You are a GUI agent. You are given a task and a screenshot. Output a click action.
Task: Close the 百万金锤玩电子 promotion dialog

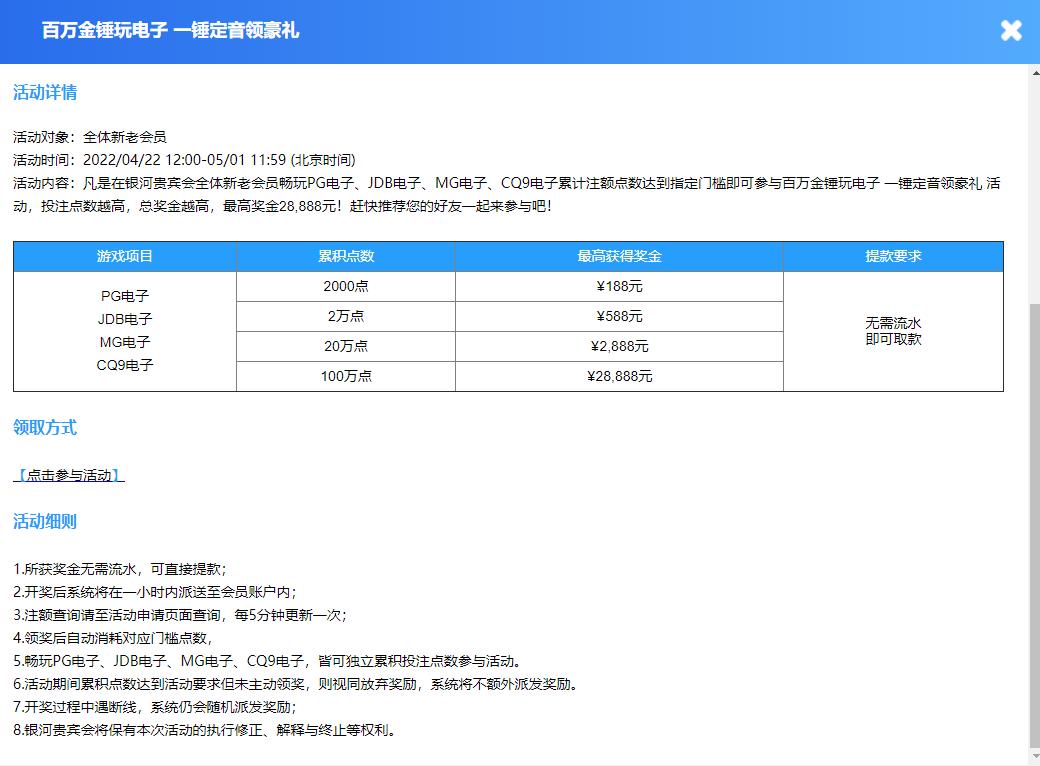1011,30
